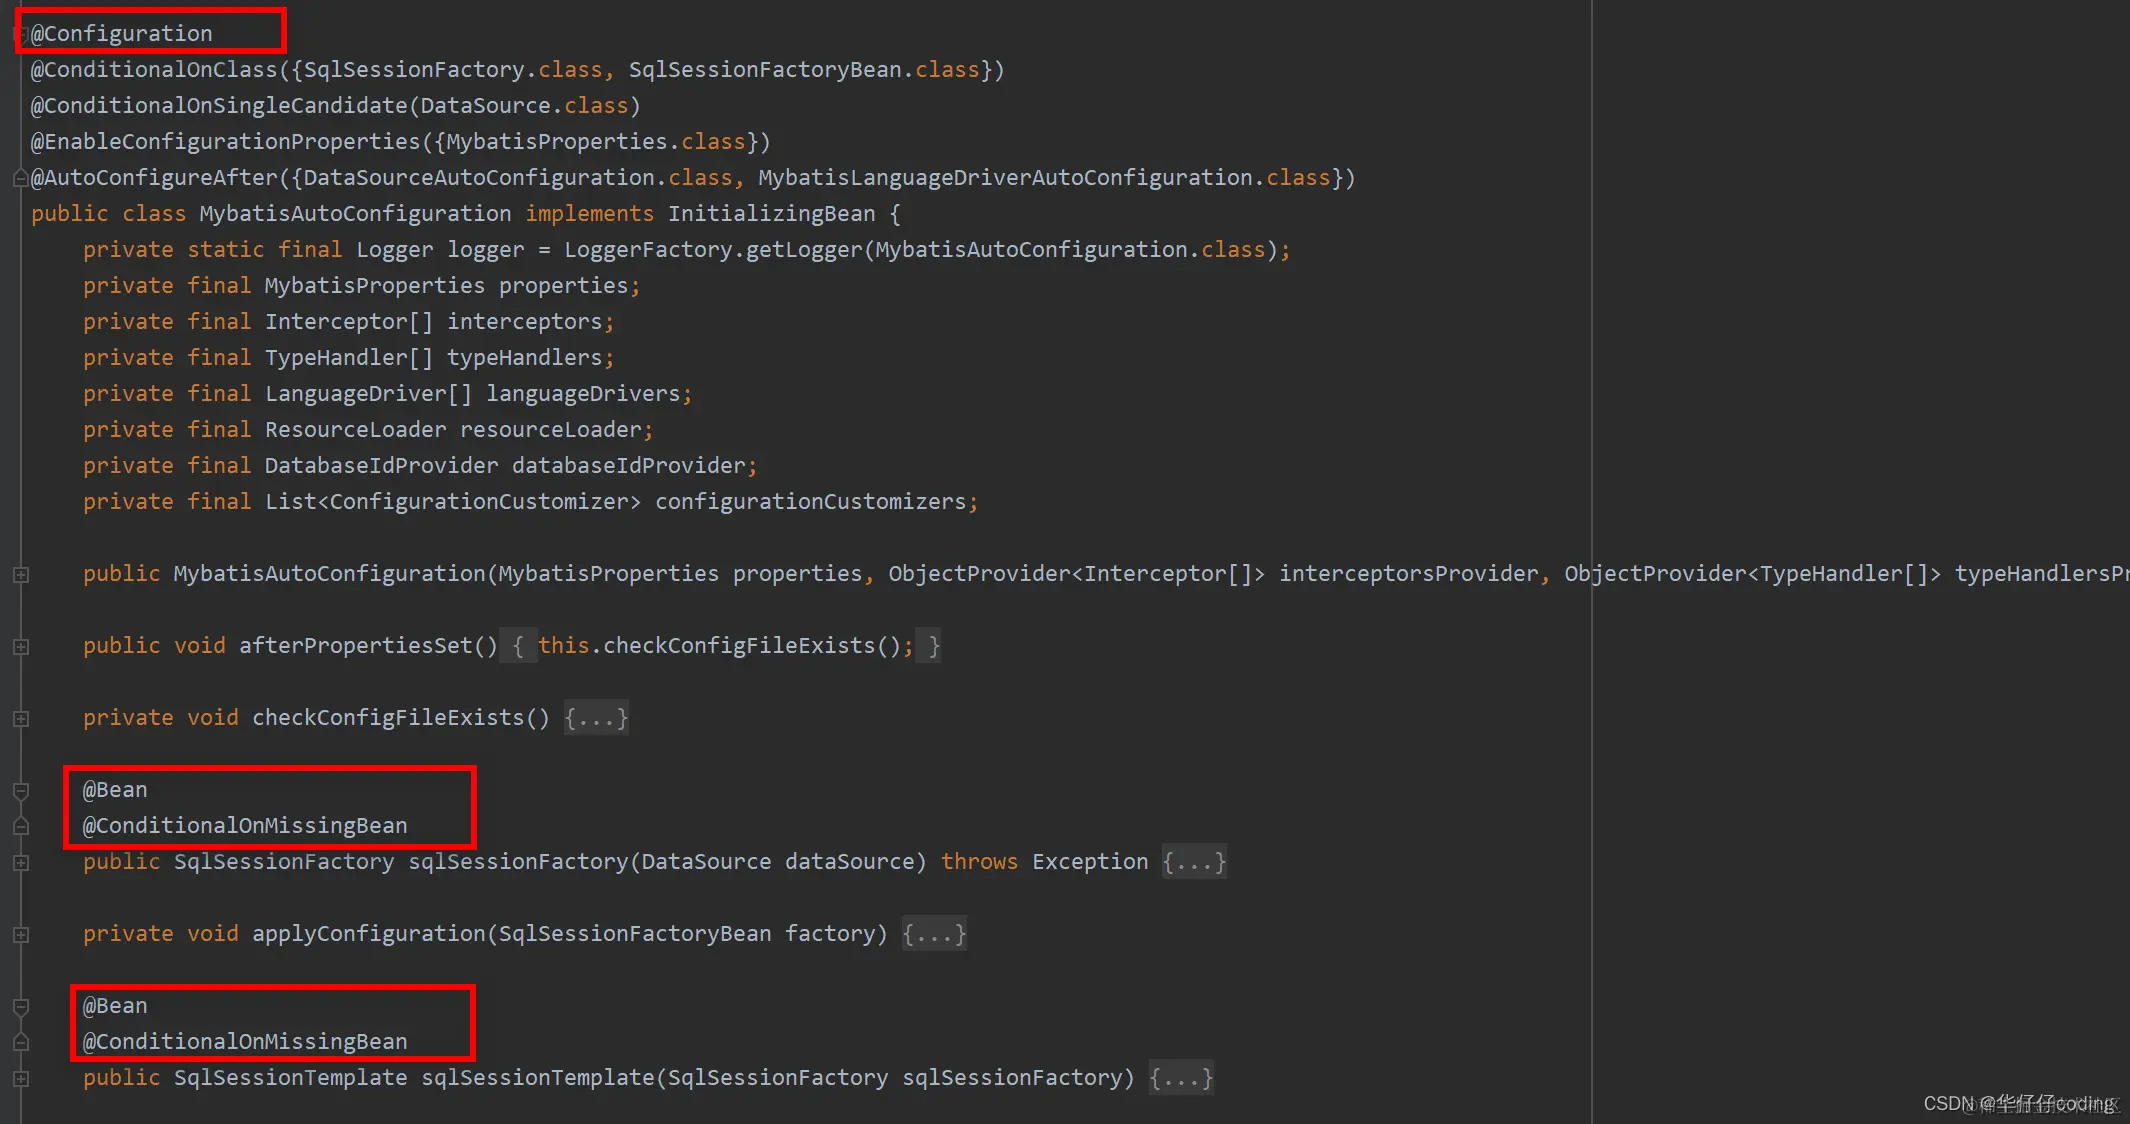Click the folded {...} placeholder after checkConfigFileExists()

pyautogui.click(x=596, y=718)
